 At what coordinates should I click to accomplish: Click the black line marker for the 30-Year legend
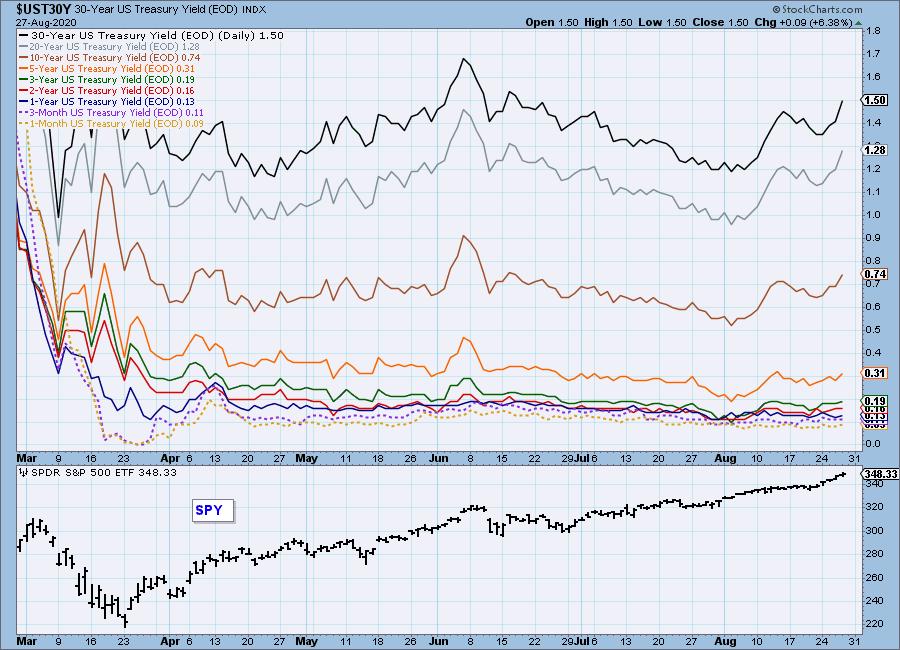pos(23,36)
